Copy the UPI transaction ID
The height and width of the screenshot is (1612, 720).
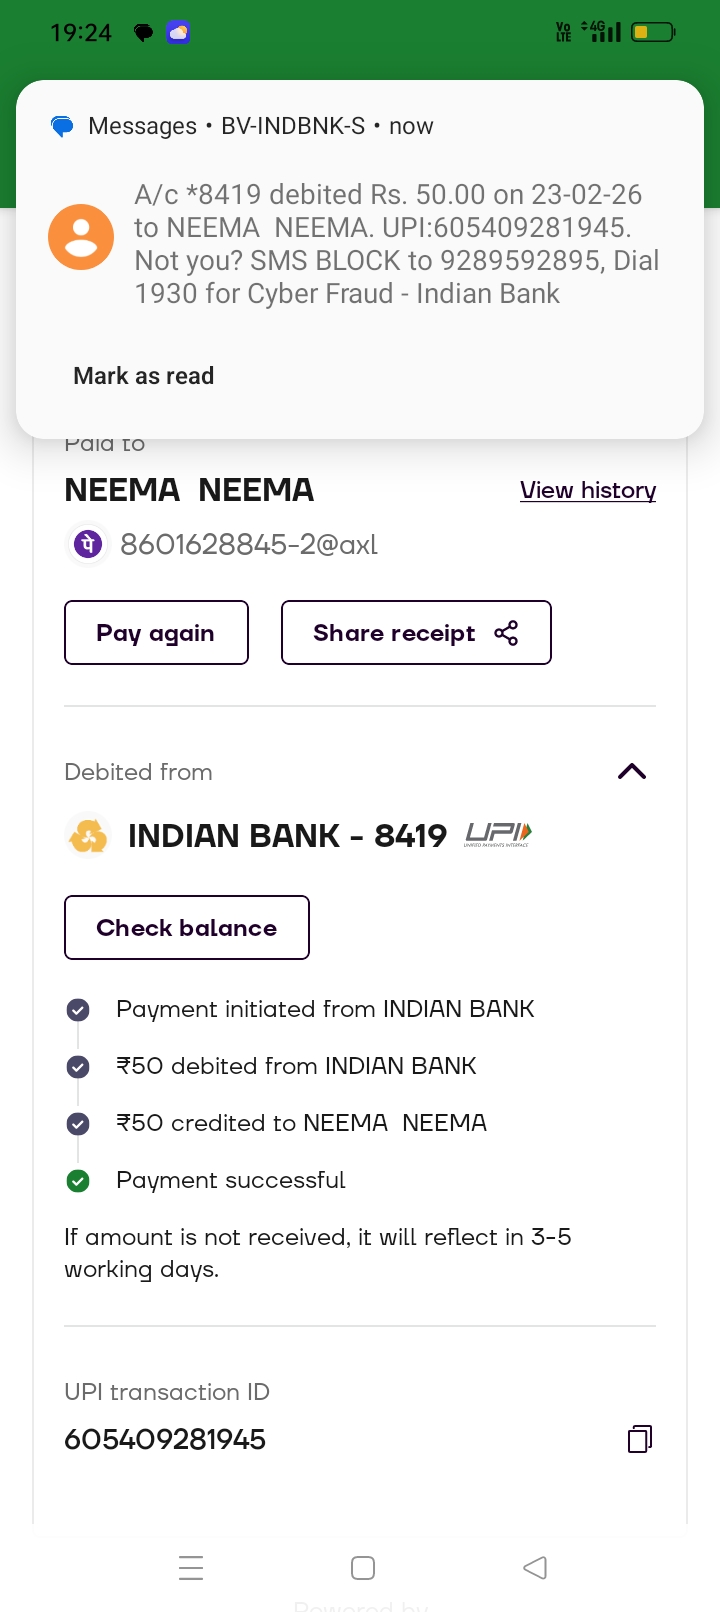(639, 1439)
